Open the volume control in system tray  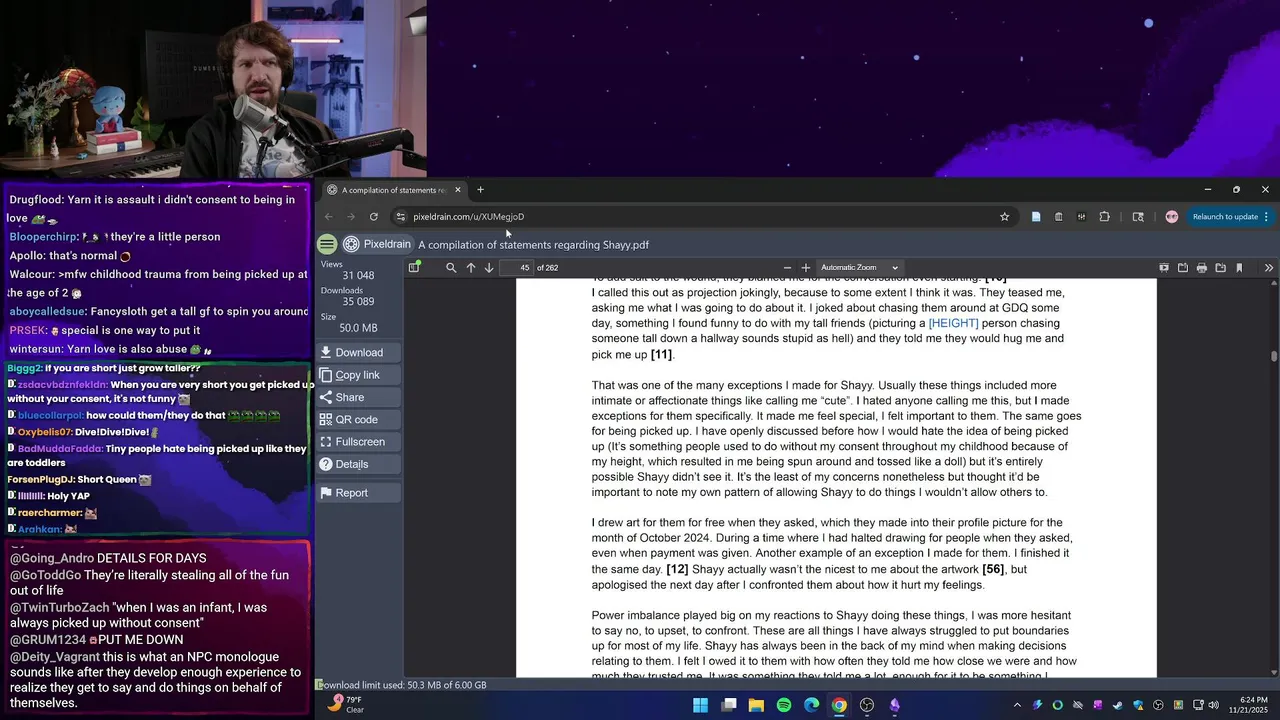click(1213, 705)
